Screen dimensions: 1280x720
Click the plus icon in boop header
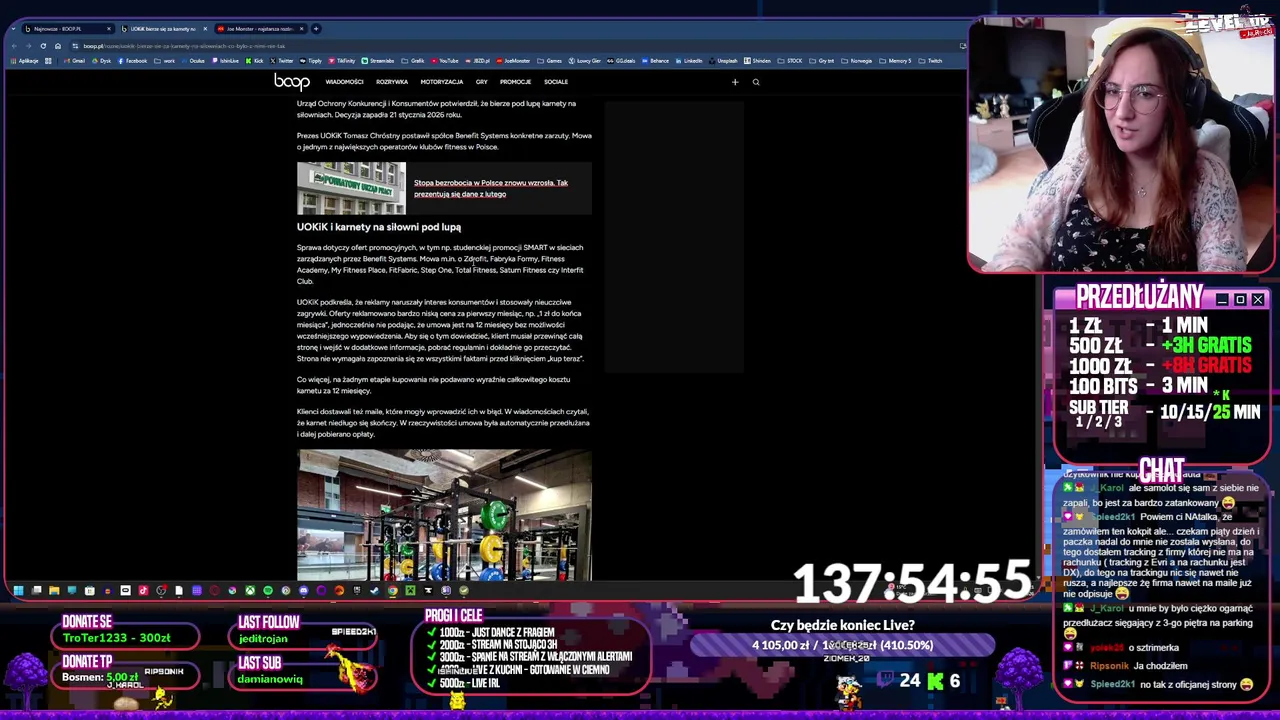coord(735,82)
